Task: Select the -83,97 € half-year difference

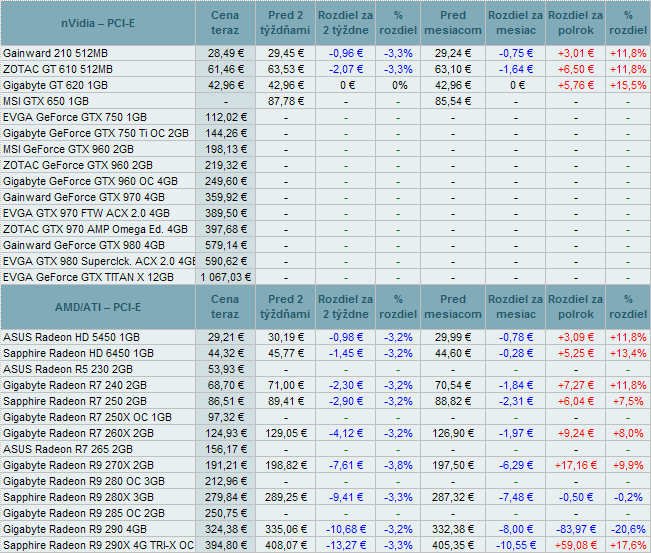Action: coord(576,529)
